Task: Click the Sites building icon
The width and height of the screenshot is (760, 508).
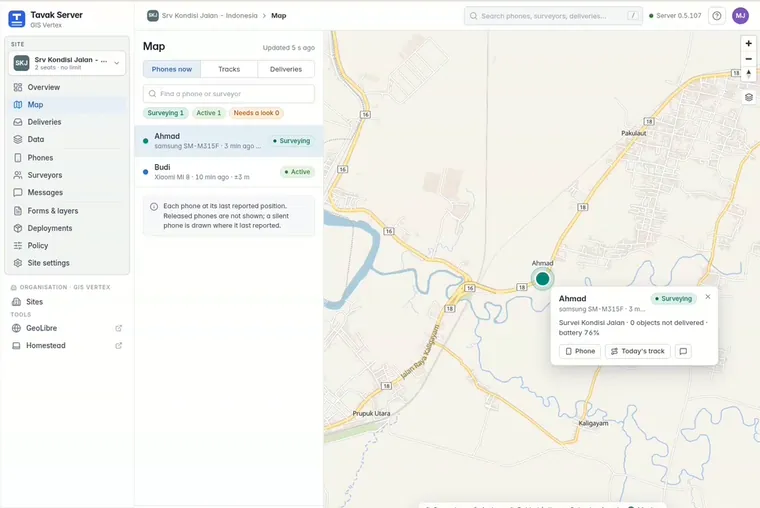Action: point(16,302)
